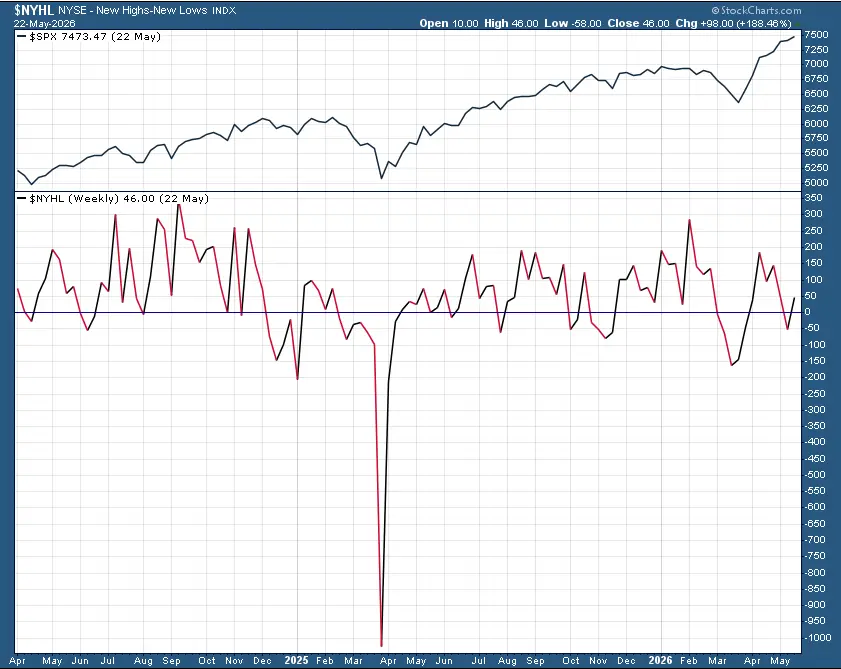Click the High 46.00 value
The height and width of the screenshot is (669, 841).
point(511,24)
